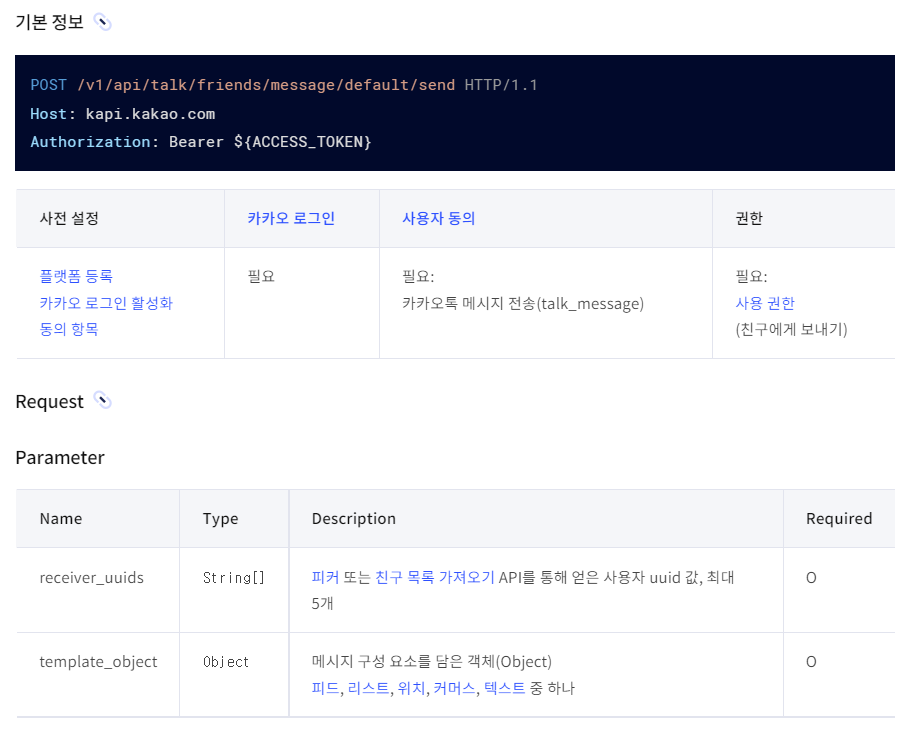The image size is (912, 735).
Task: Open the 피드 template link
Action: pyautogui.click(x=325, y=688)
